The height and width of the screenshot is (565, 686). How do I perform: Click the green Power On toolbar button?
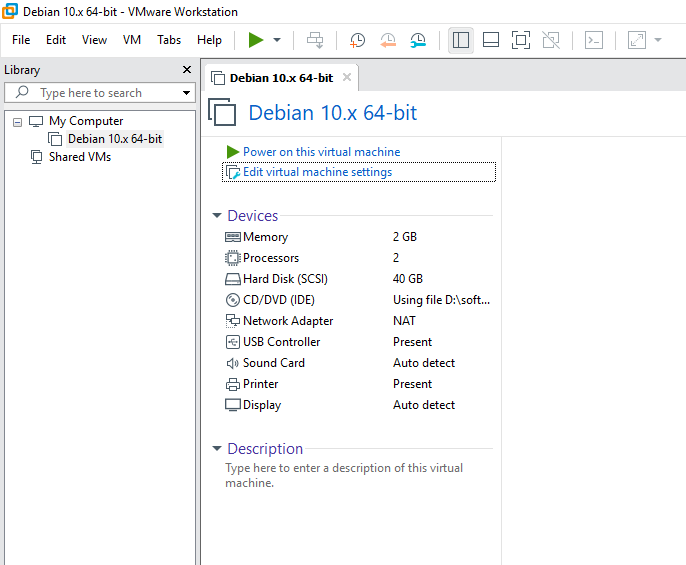tap(256, 40)
